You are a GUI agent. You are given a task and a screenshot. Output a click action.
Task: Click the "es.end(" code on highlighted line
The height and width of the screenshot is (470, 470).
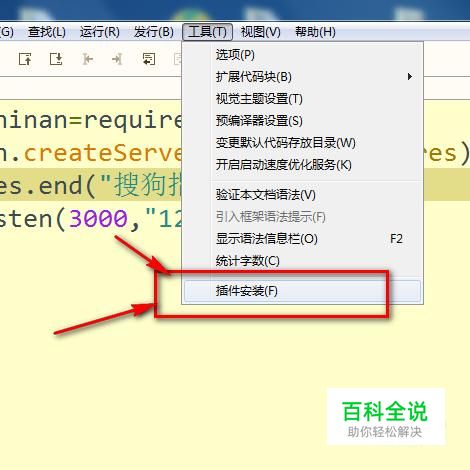48,185
